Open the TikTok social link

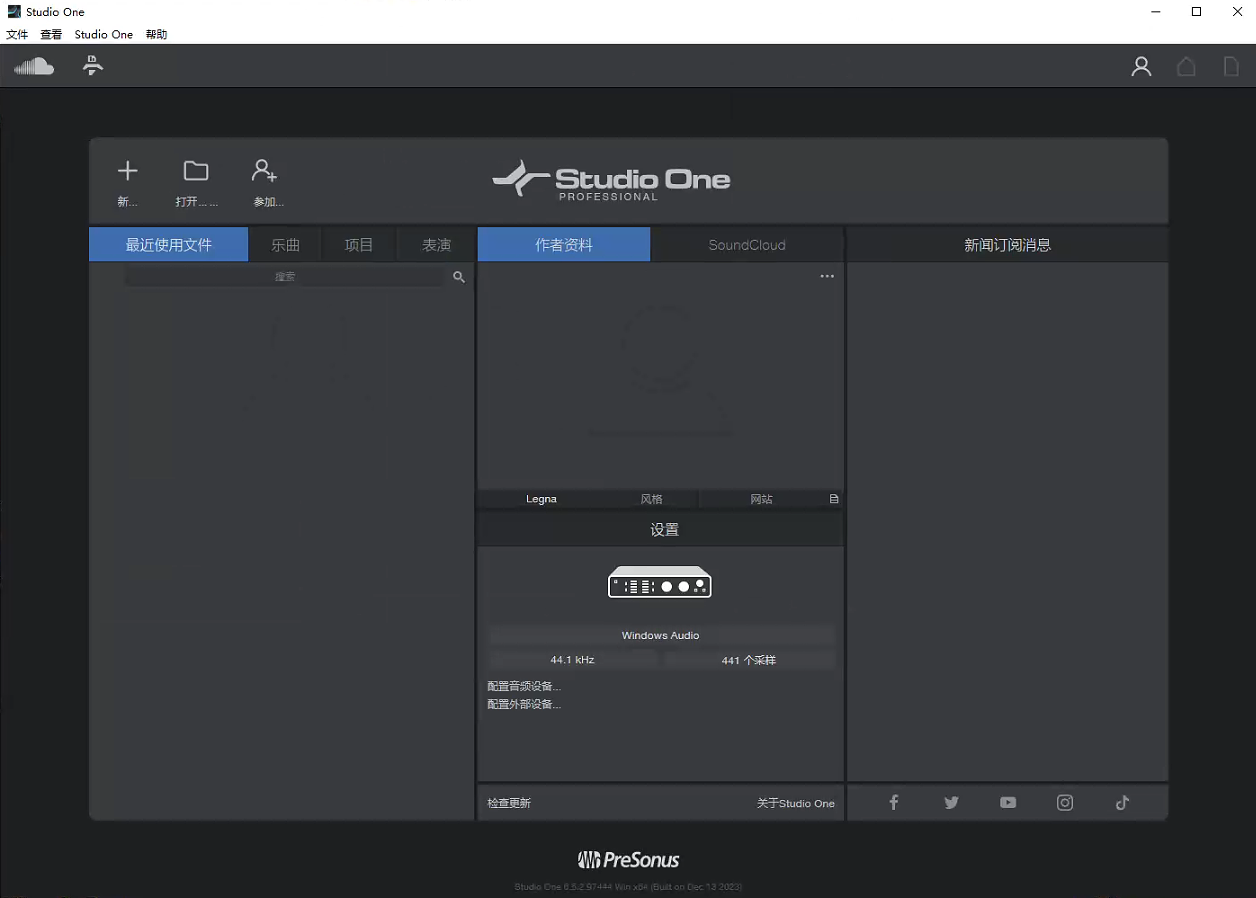click(x=1122, y=802)
